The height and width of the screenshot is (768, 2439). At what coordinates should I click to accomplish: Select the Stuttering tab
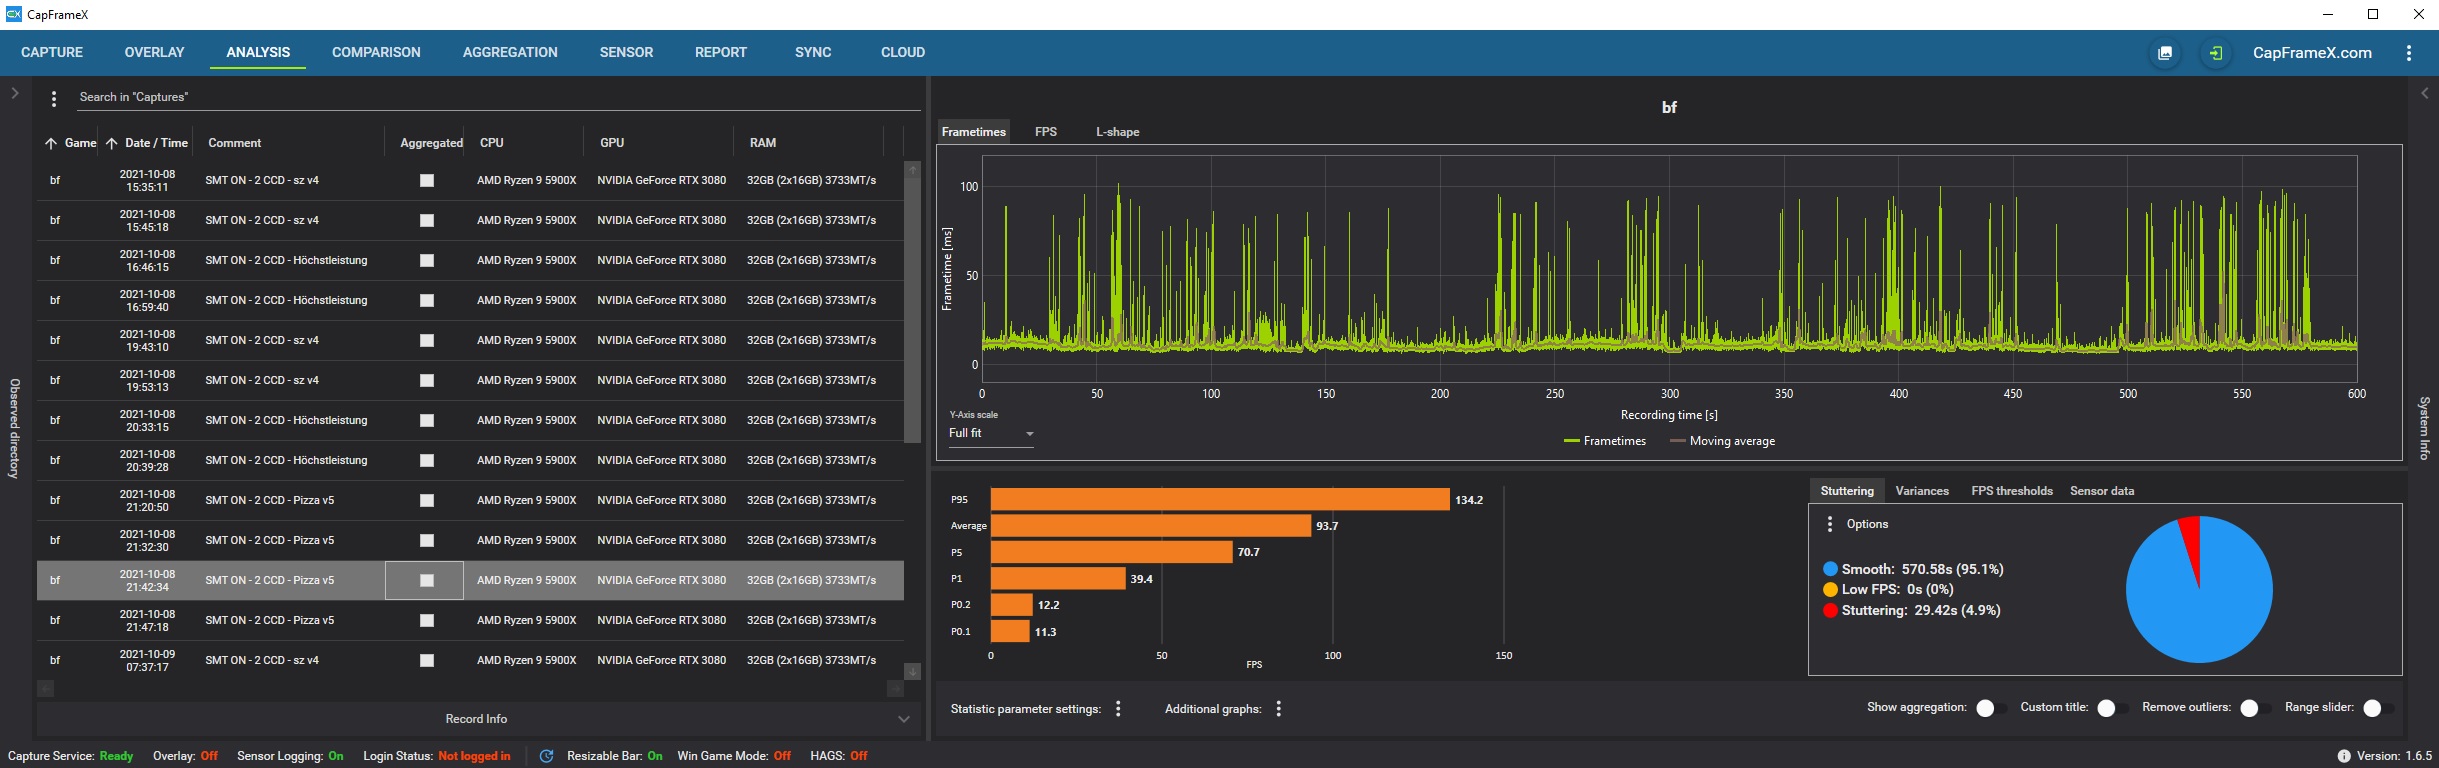pos(1847,491)
